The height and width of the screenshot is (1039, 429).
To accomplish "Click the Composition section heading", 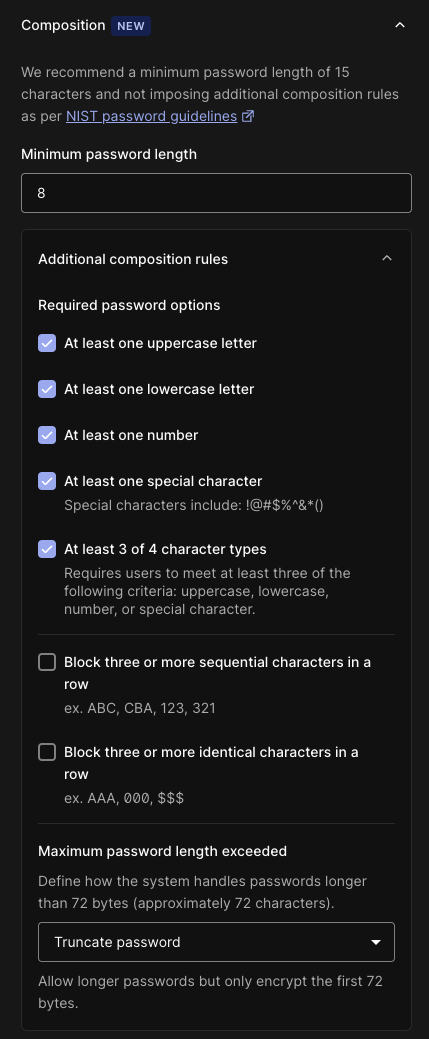I will (63, 25).
